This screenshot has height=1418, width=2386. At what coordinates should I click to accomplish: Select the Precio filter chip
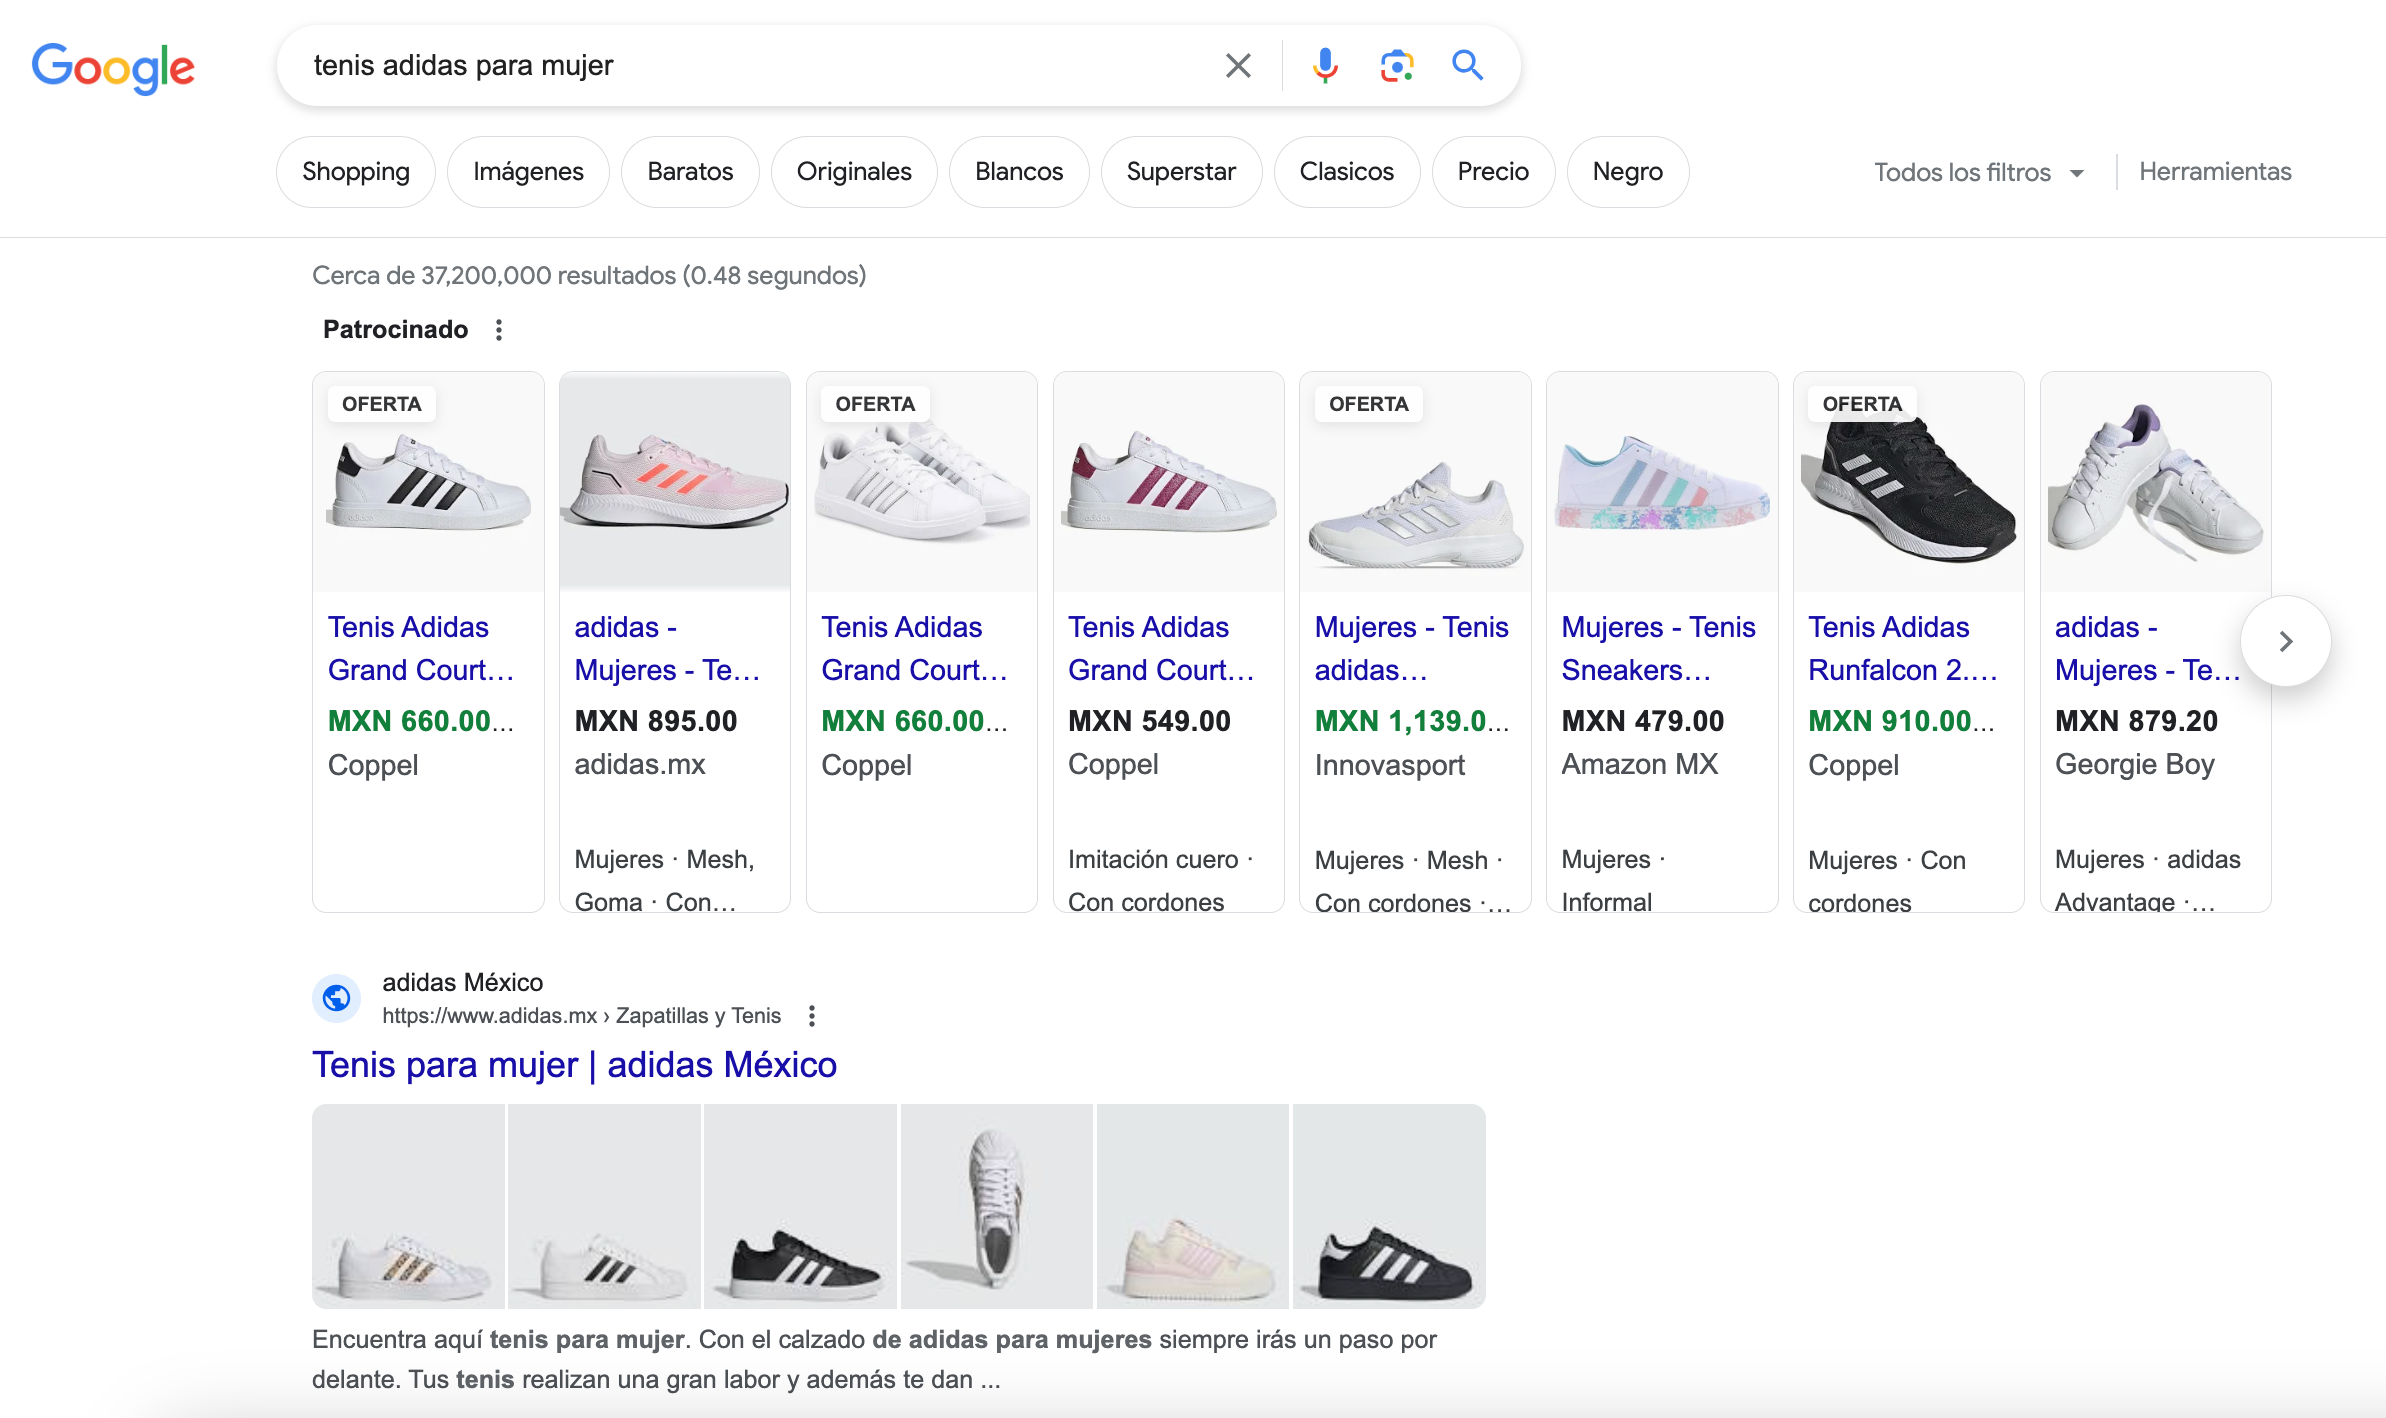pyautogui.click(x=1493, y=172)
